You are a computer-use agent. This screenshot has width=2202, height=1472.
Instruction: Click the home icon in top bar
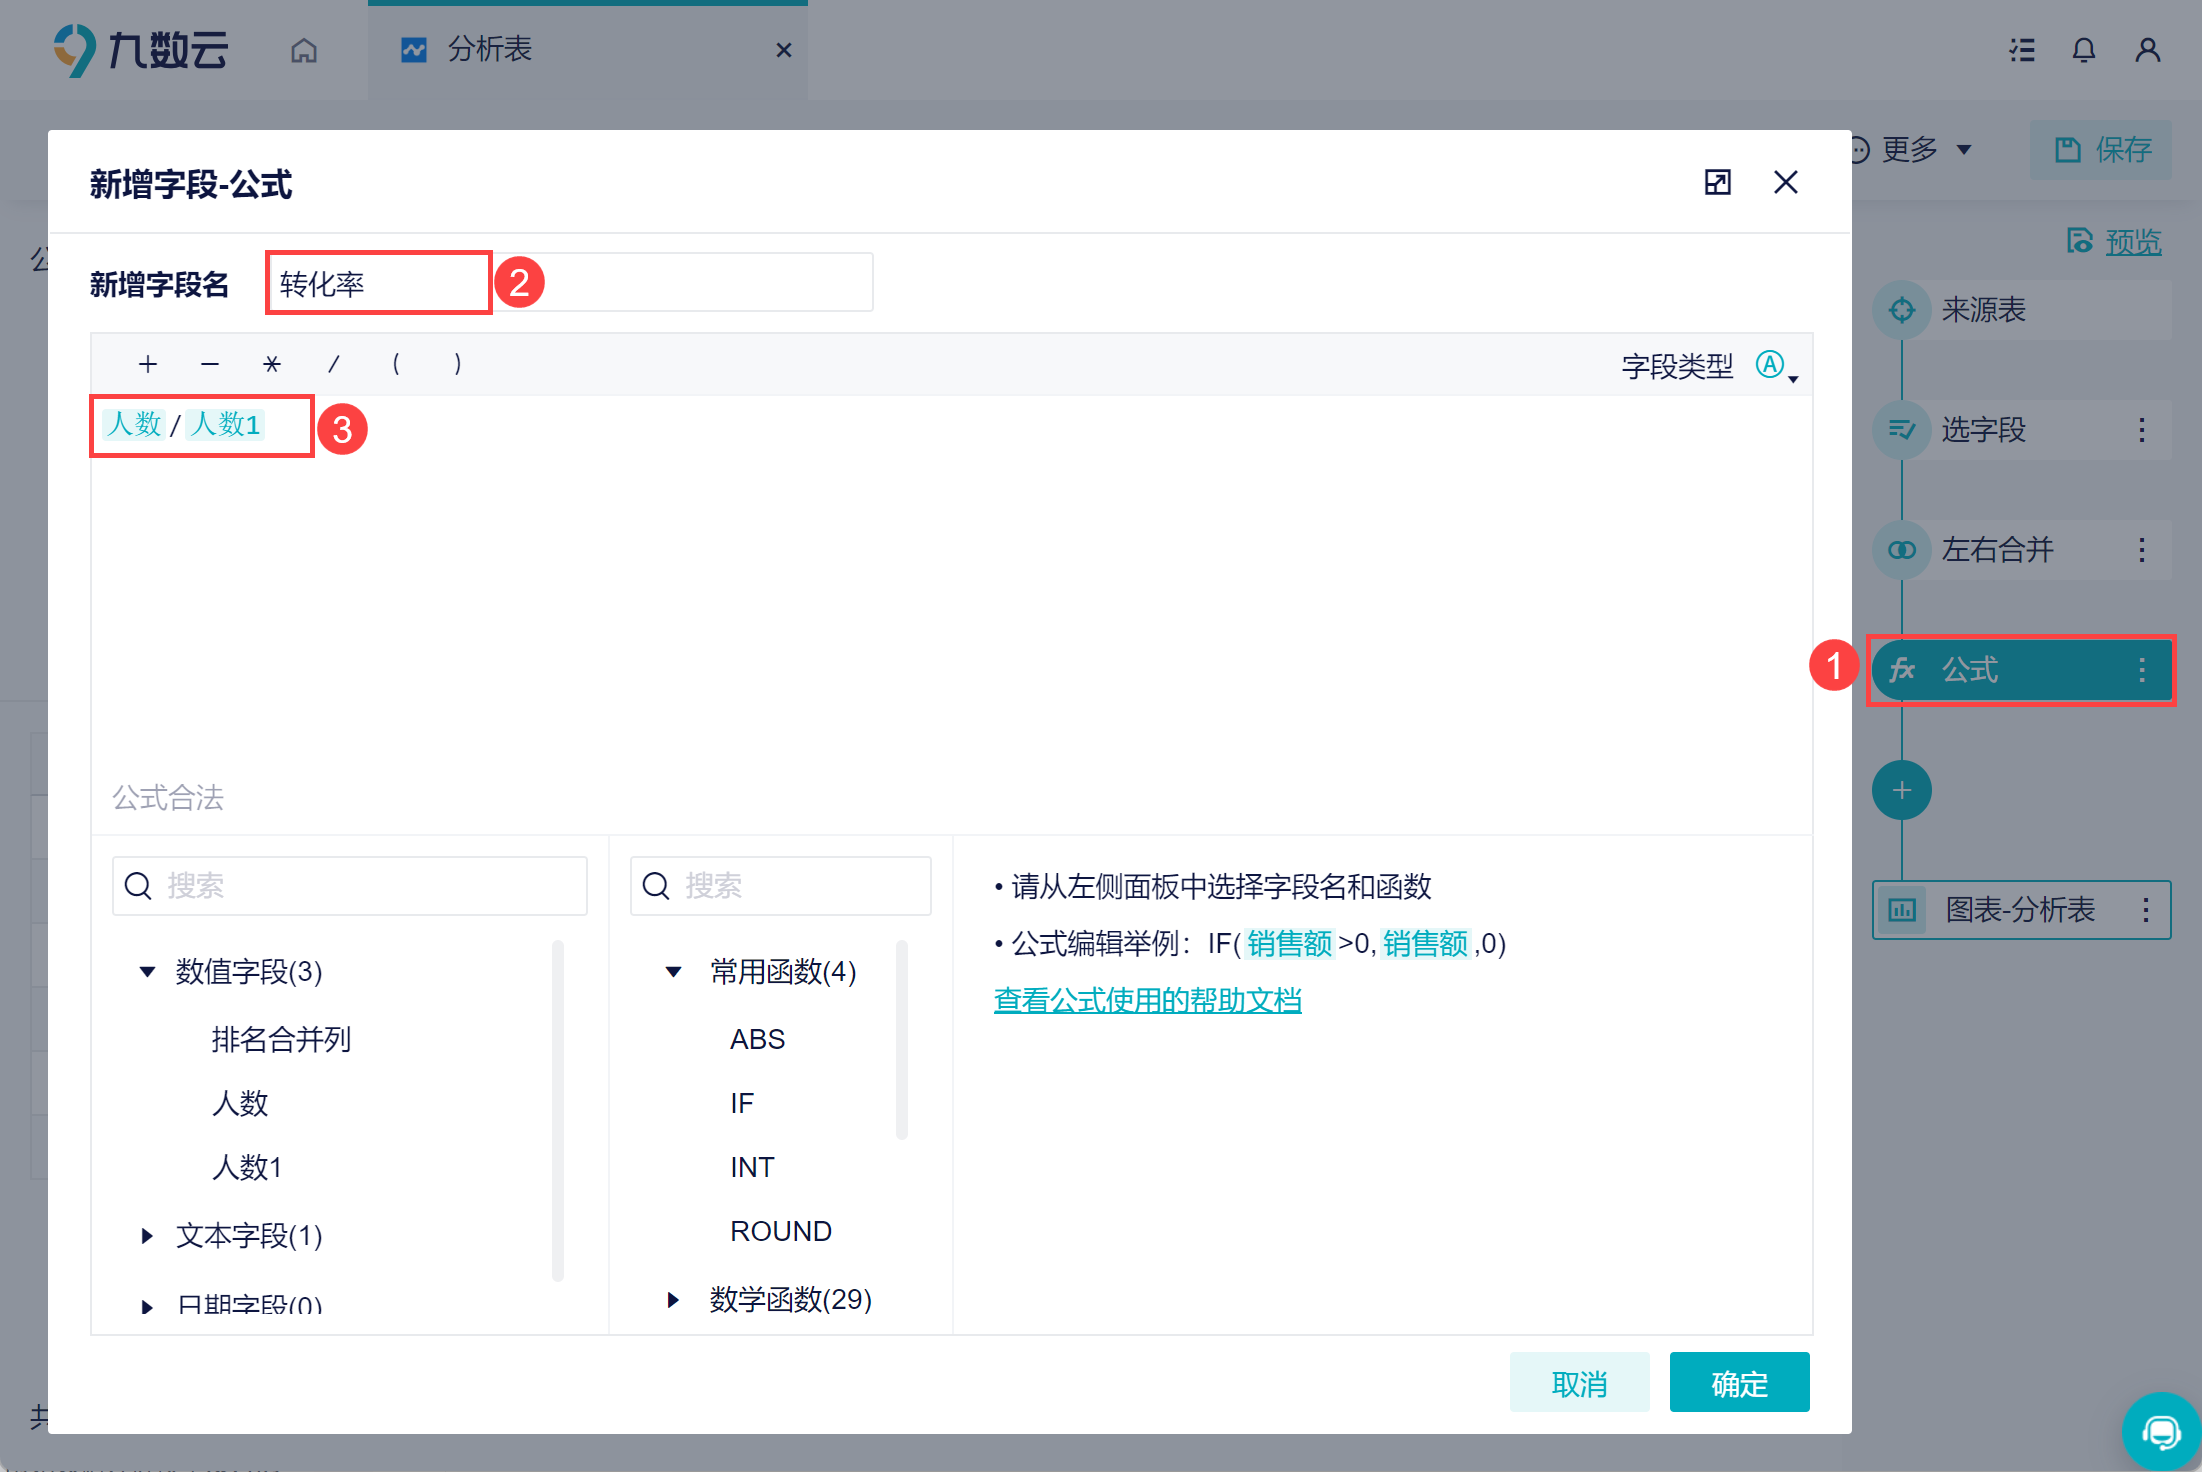[x=304, y=50]
